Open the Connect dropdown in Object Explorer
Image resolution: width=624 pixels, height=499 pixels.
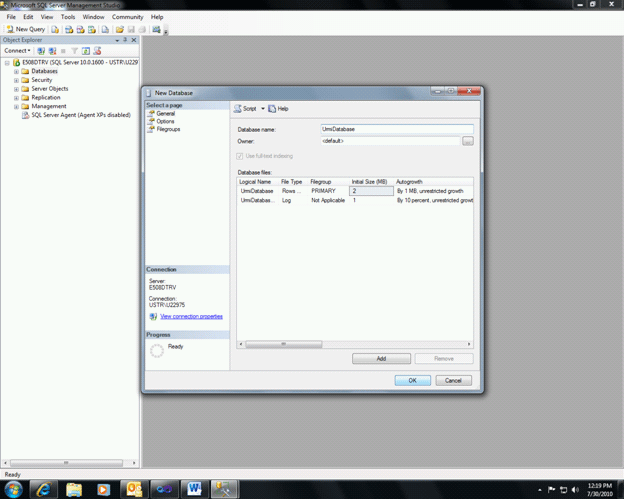pos(17,51)
